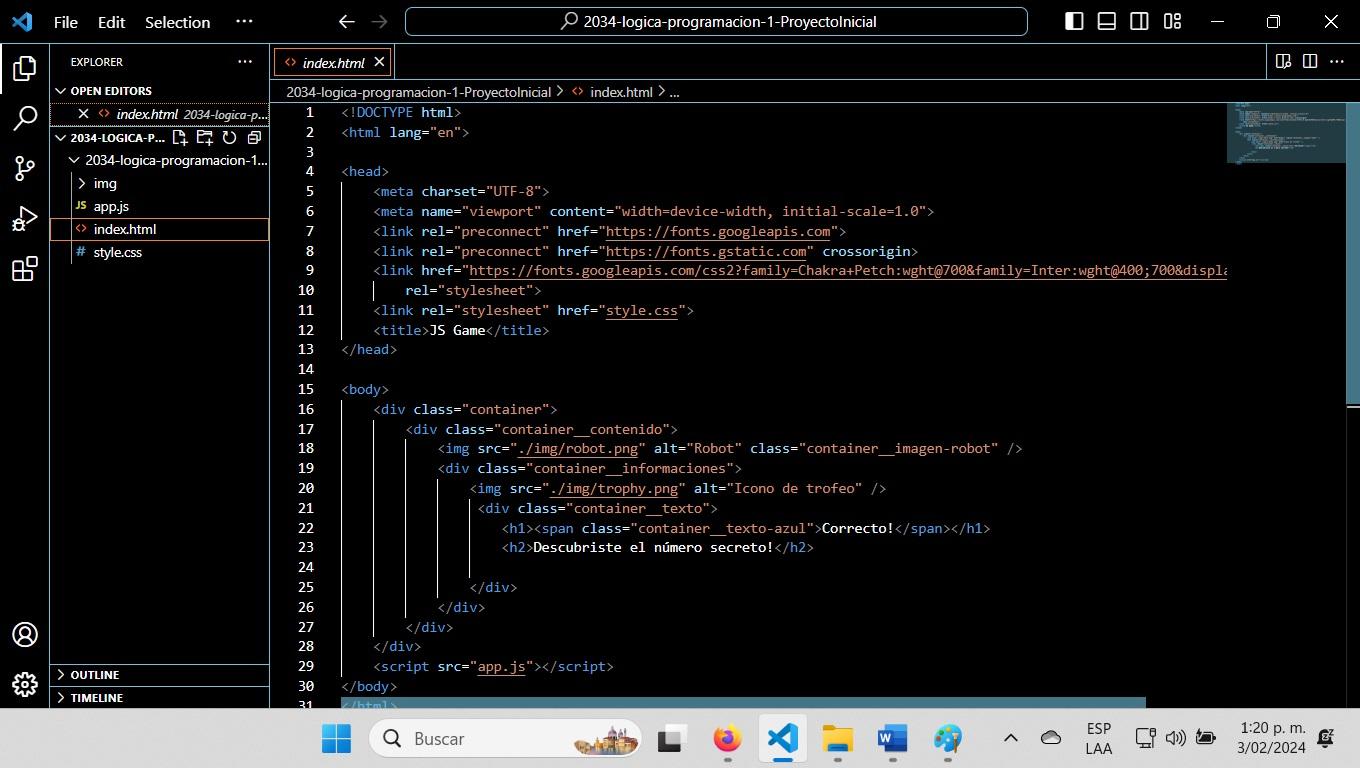Screen dimensions: 1360x768
Task: Show hidden taskbar tray icons chevron
Action: pos(1010,739)
